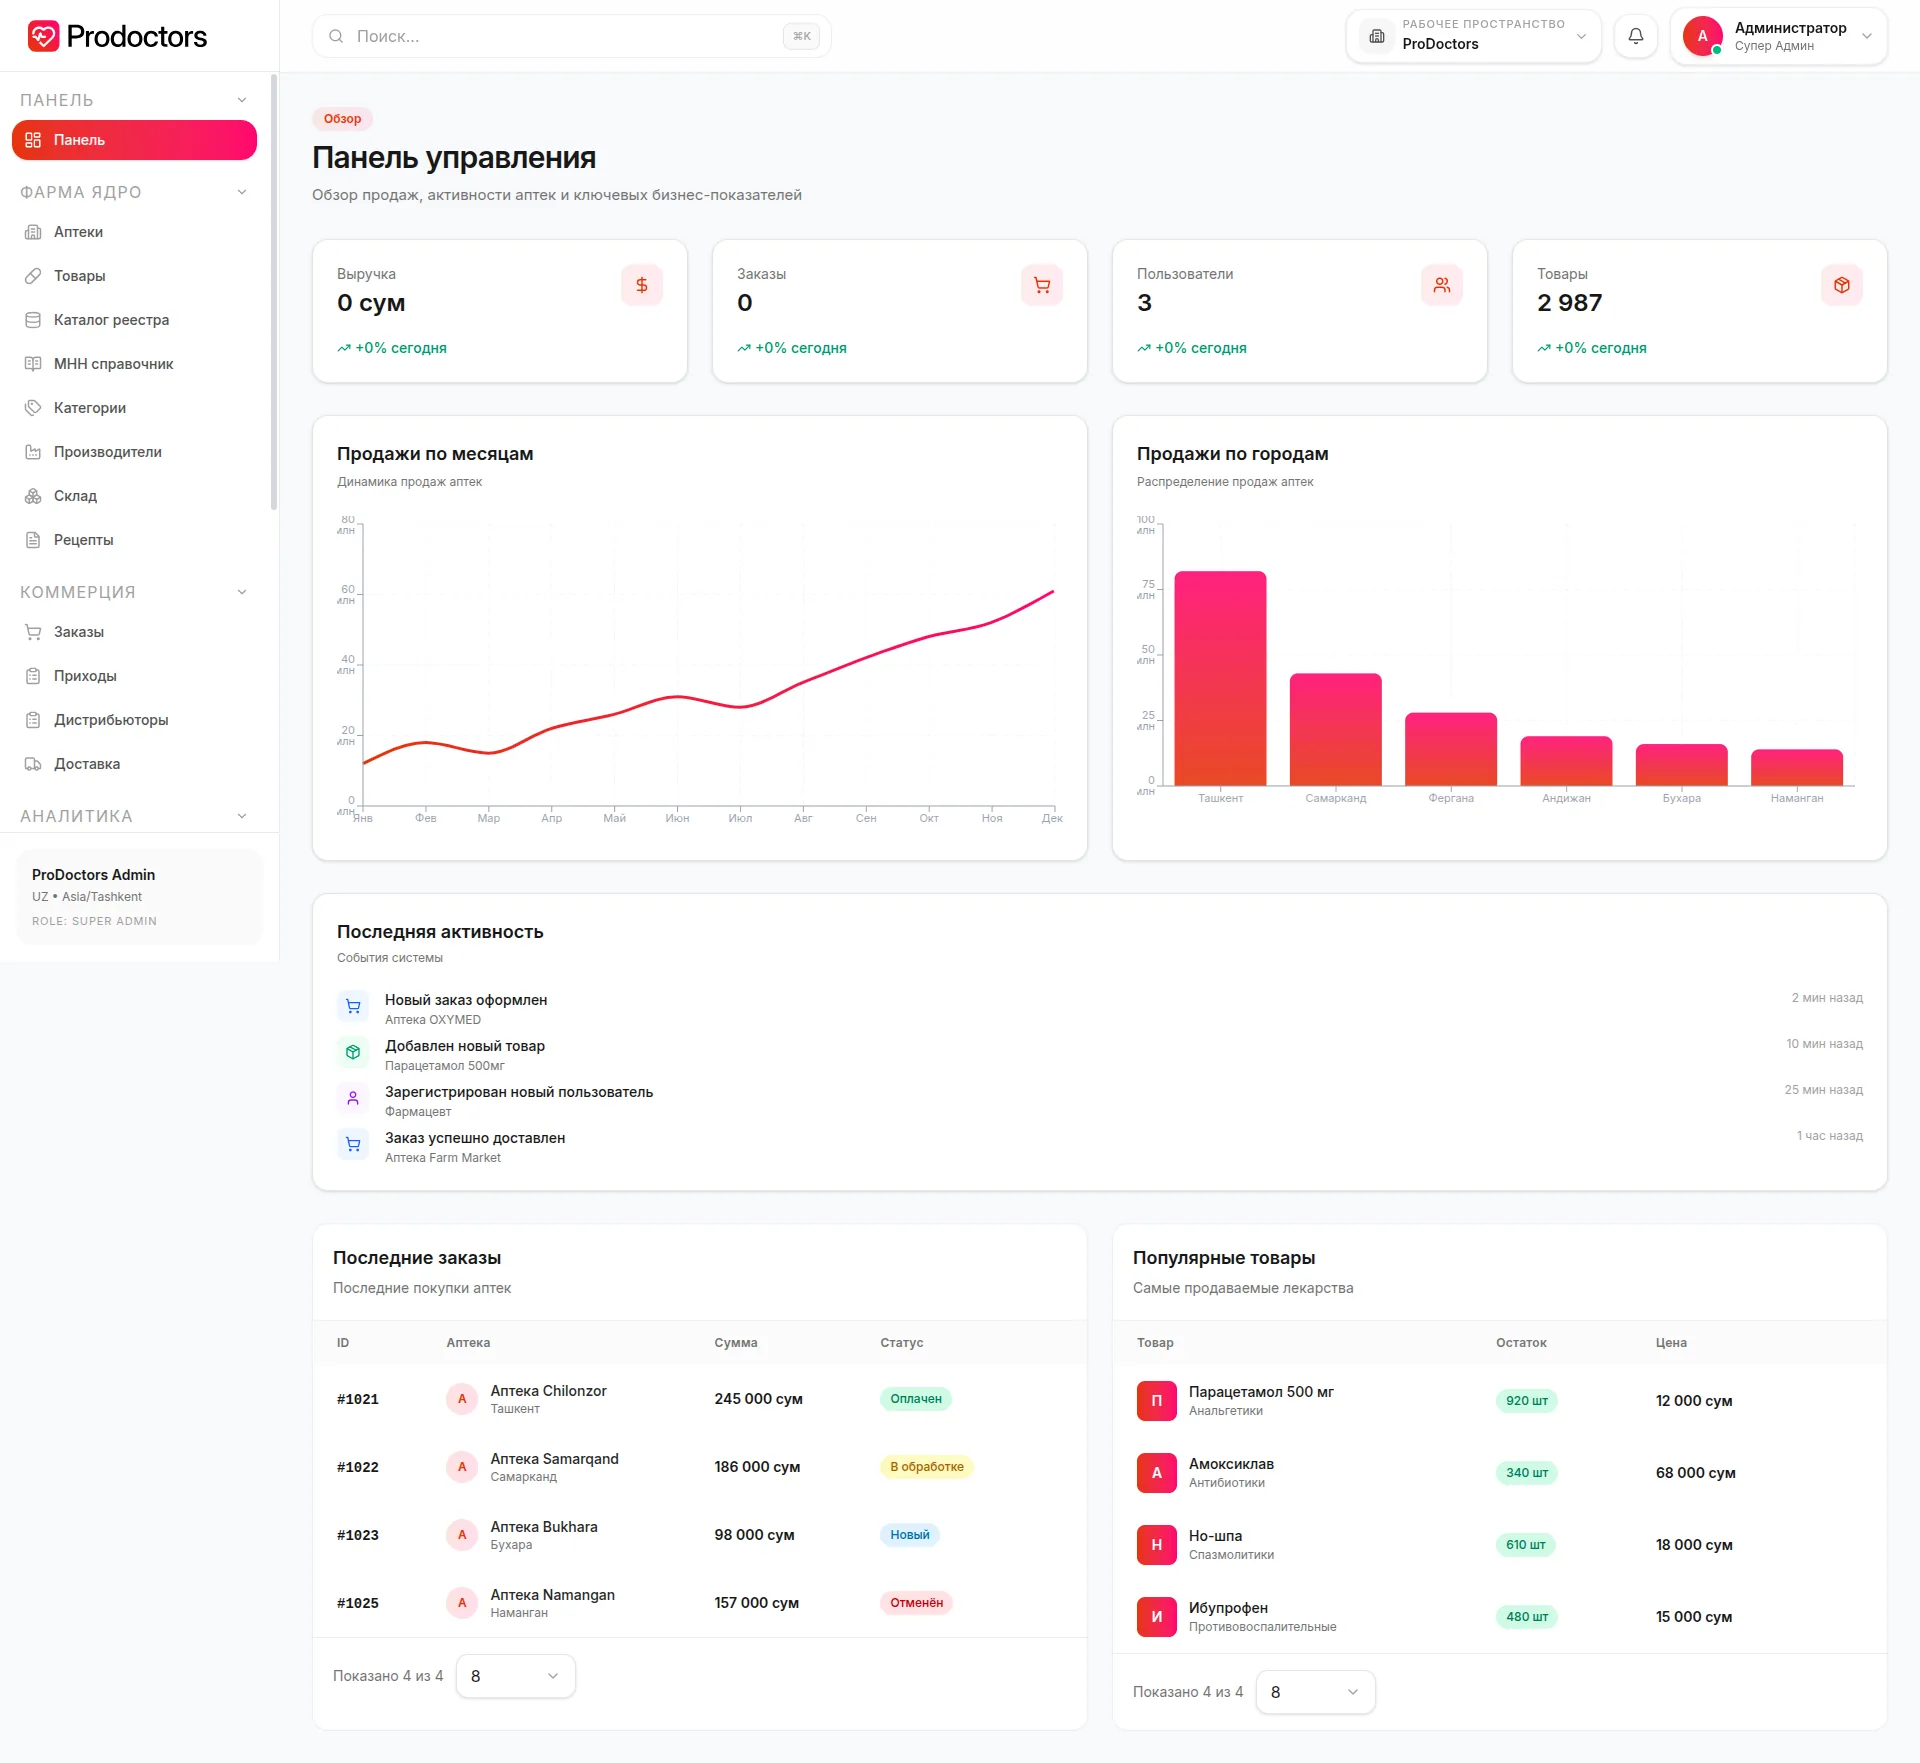Click order ID #1021

358,1399
